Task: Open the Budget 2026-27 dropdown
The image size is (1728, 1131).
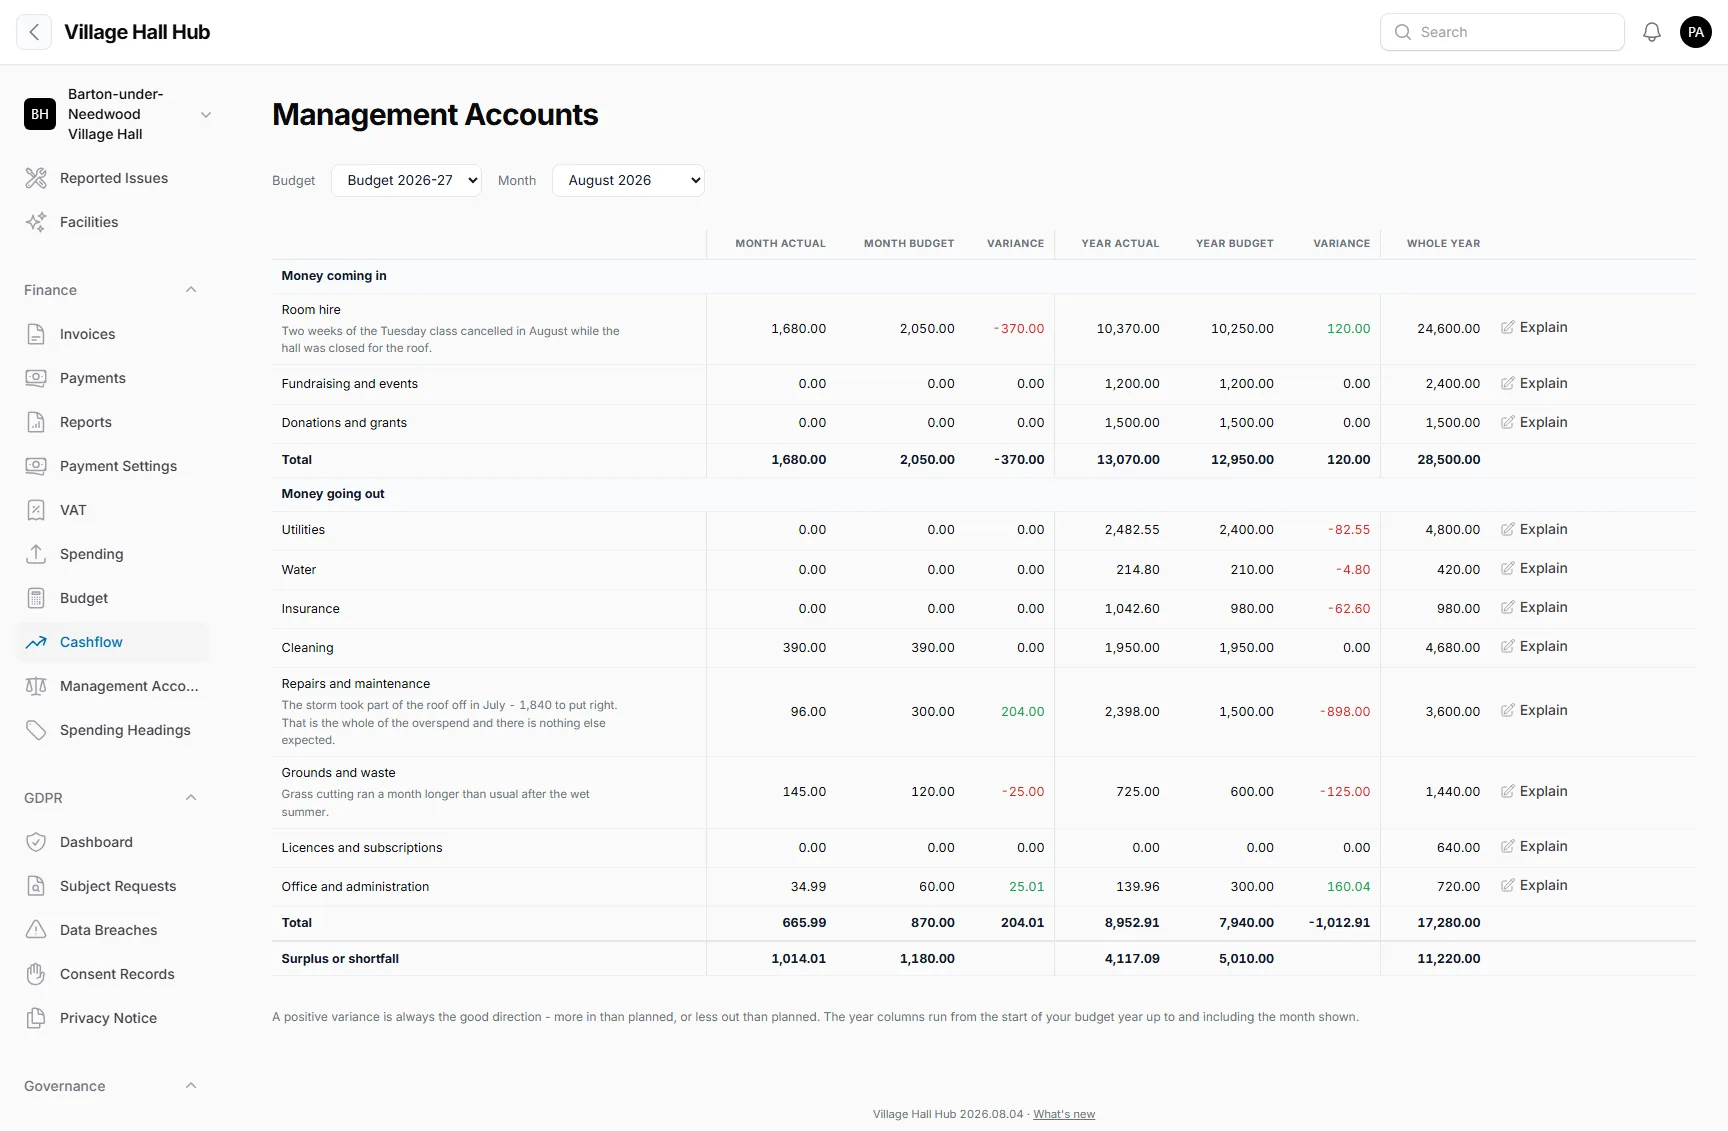Action: click(x=406, y=180)
